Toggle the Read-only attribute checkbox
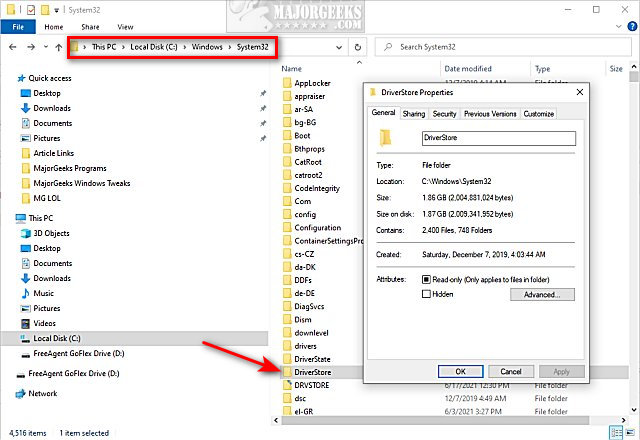 click(x=426, y=280)
